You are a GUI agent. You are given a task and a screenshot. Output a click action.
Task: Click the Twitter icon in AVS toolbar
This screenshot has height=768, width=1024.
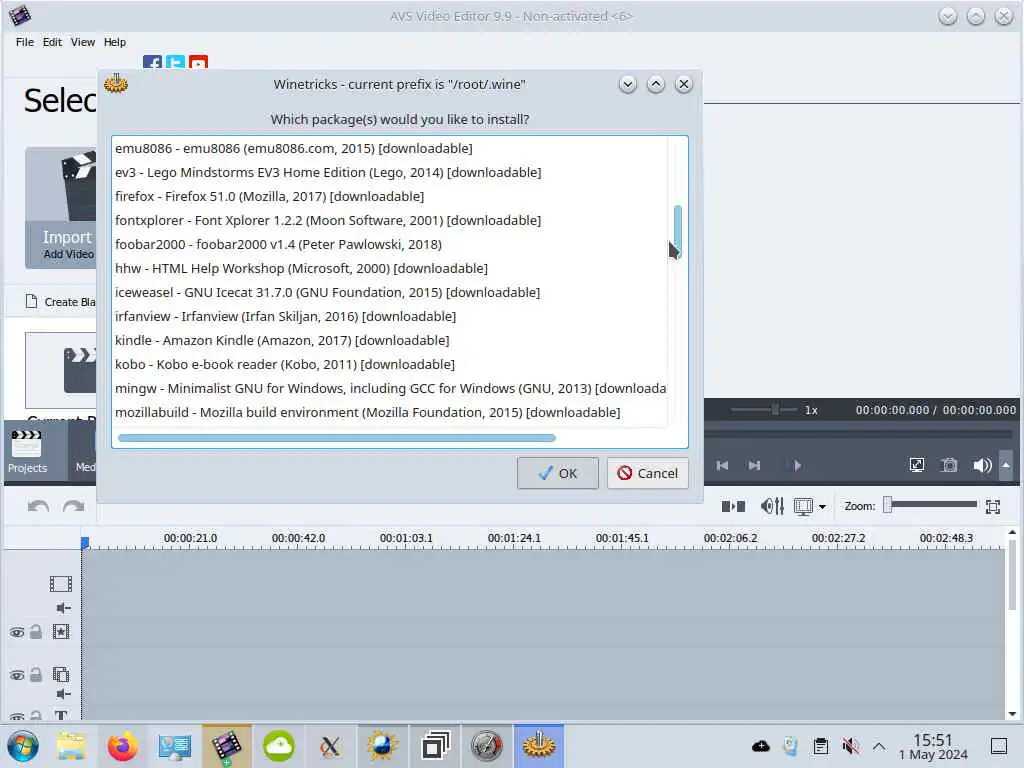[175, 63]
